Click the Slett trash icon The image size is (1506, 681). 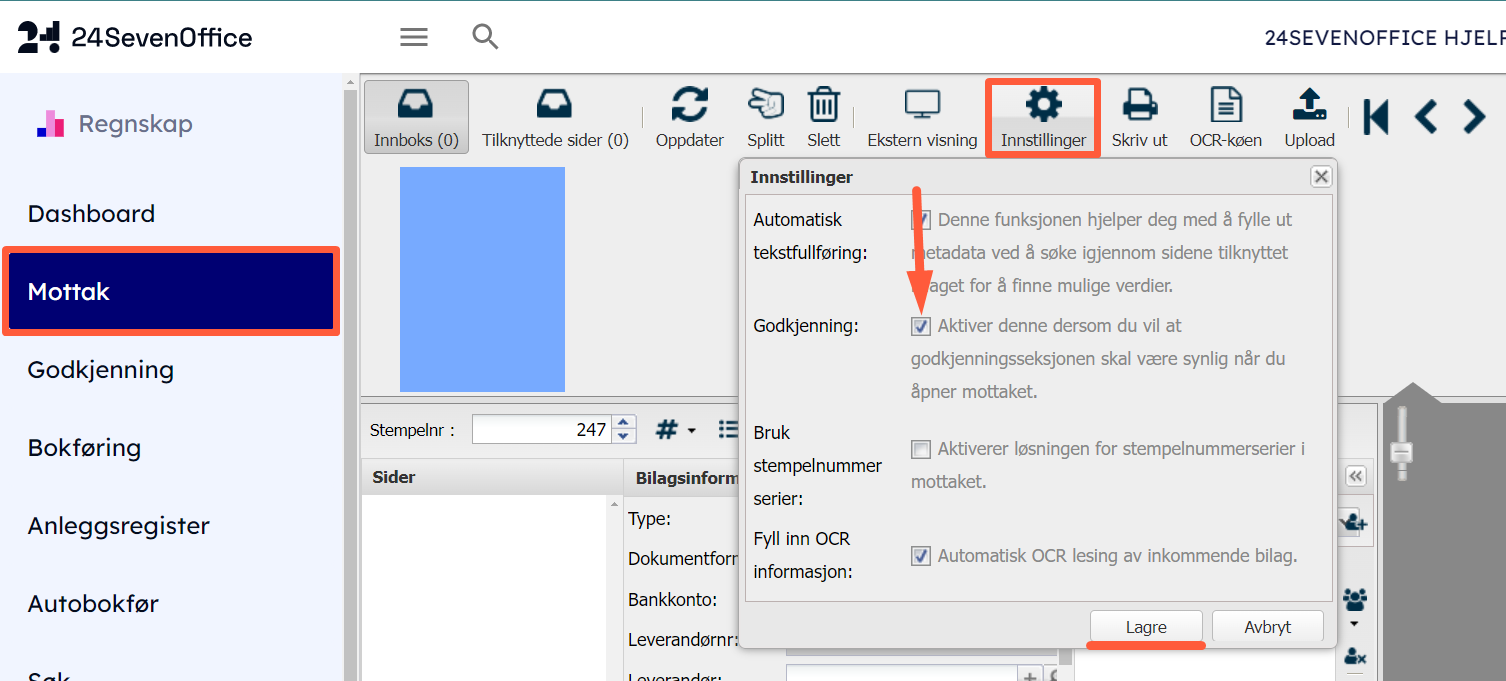click(823, 105)
